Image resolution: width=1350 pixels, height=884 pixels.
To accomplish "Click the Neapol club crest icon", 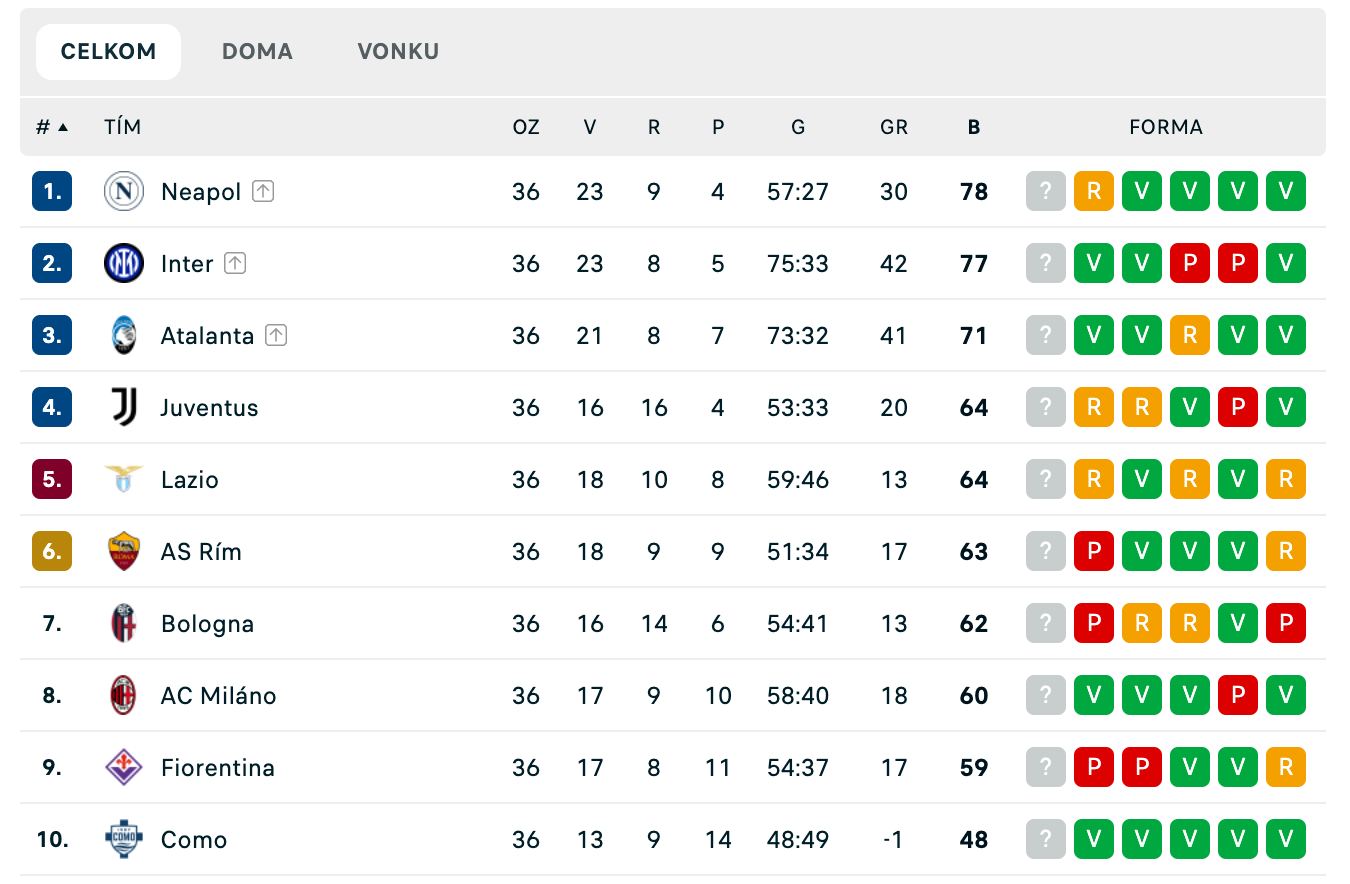I will [x=124, y=192].
